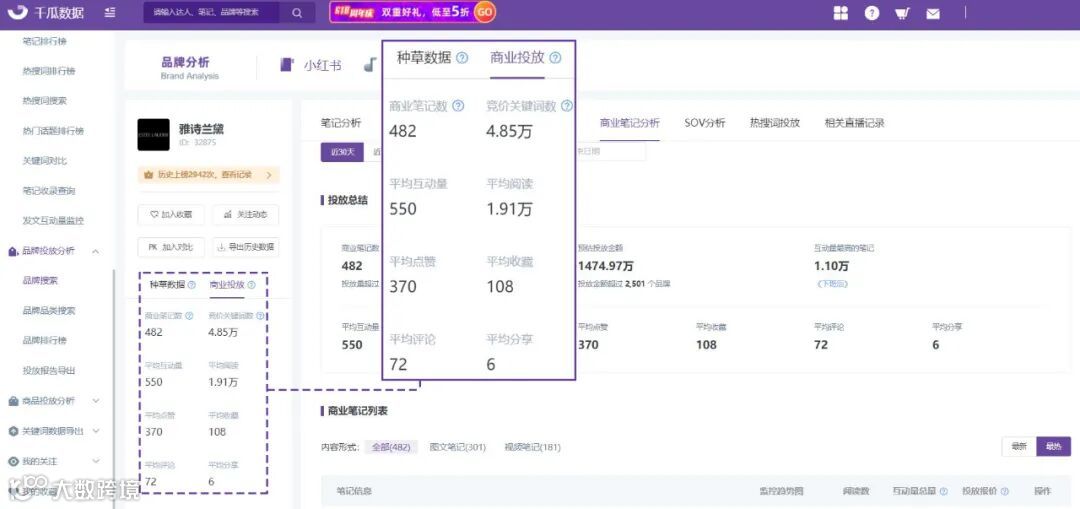Click the 关注动态 button
1080x509 pixels.
(246, 215)
